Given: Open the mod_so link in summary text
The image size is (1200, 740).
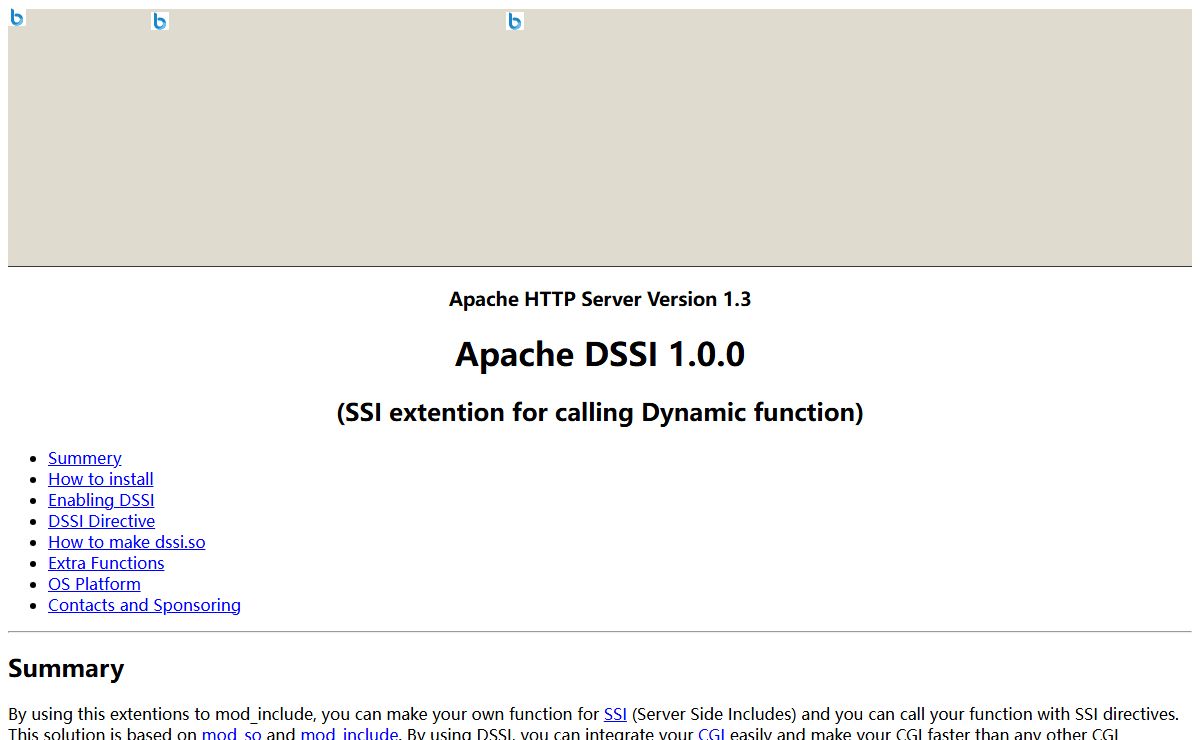Looking at the screenshot, I should coord(232,734).
